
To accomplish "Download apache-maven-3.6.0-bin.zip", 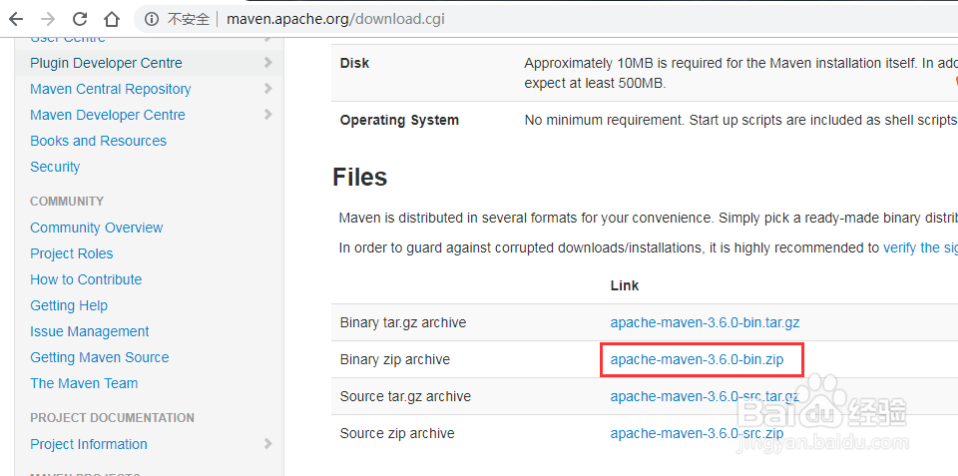I will [x=697, y=359].
